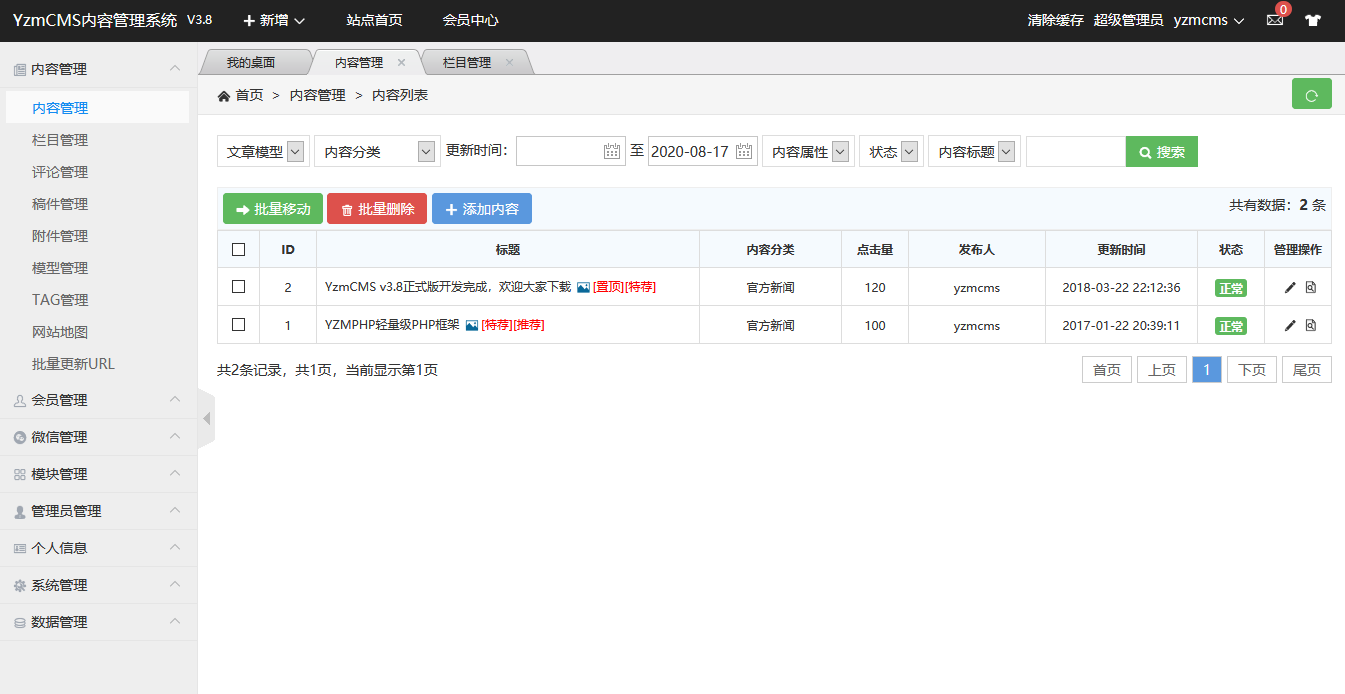This screenshot has width=1345, height=694.
Task: Expand the 会员管理 sidebar section
Action: pyautogui.click(x=98, y=400)
